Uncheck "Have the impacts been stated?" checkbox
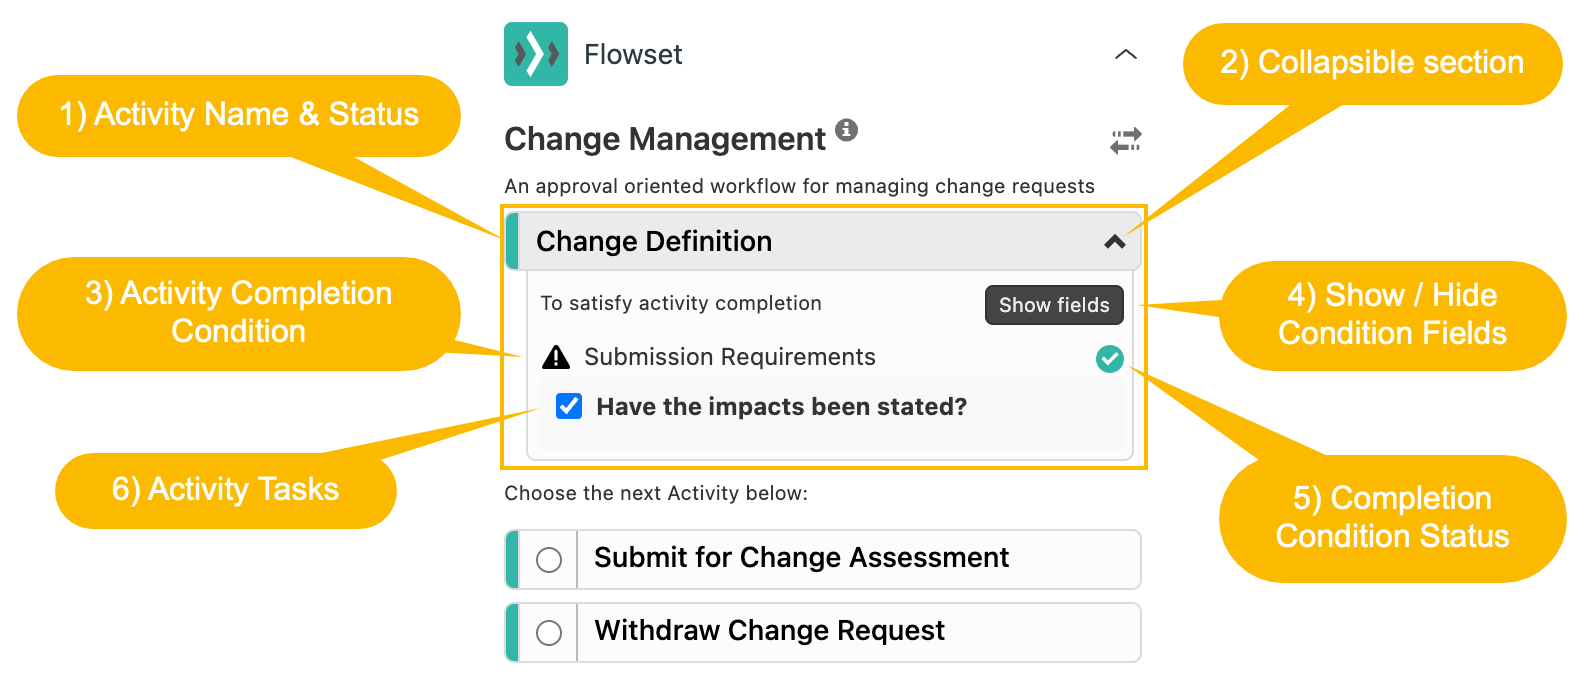Screen dimensions: 1584x684 569,406
